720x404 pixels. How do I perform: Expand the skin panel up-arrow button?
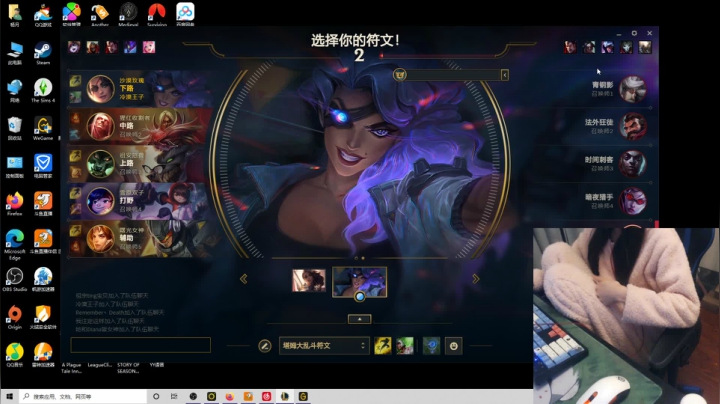(x=360, y=319)
